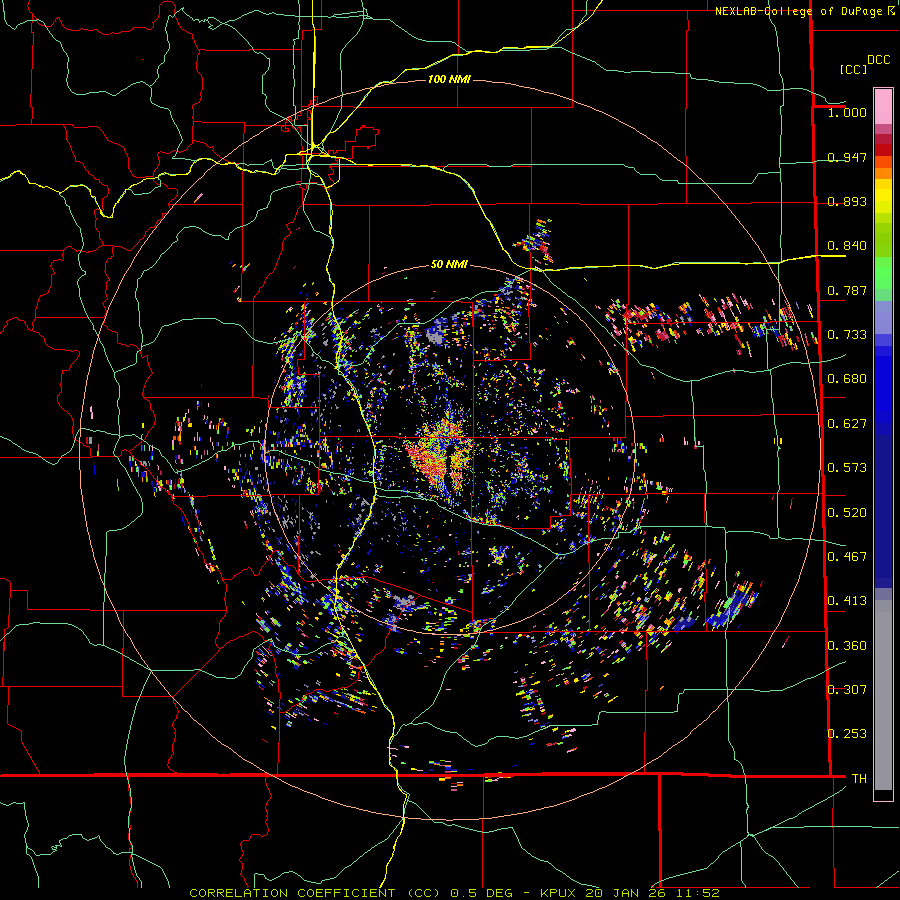The width and height of the screenshot is (900, 900).
Task: Select the 0.893 scale value
Action: pyautogui.click(x=847, y=201)
